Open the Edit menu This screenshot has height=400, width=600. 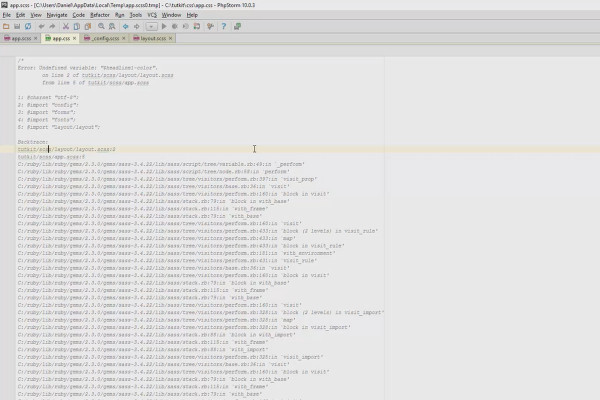point(20,15)
